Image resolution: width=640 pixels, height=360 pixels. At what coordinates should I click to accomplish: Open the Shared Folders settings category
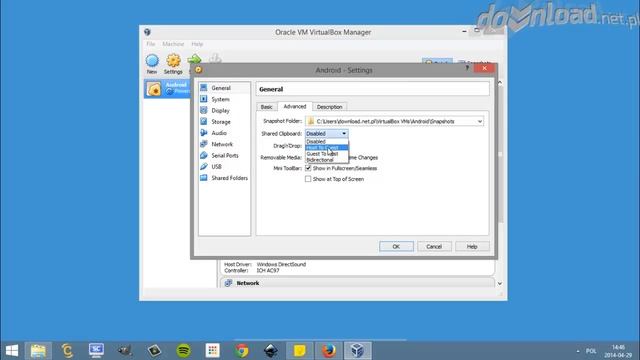tap(229, 178)
